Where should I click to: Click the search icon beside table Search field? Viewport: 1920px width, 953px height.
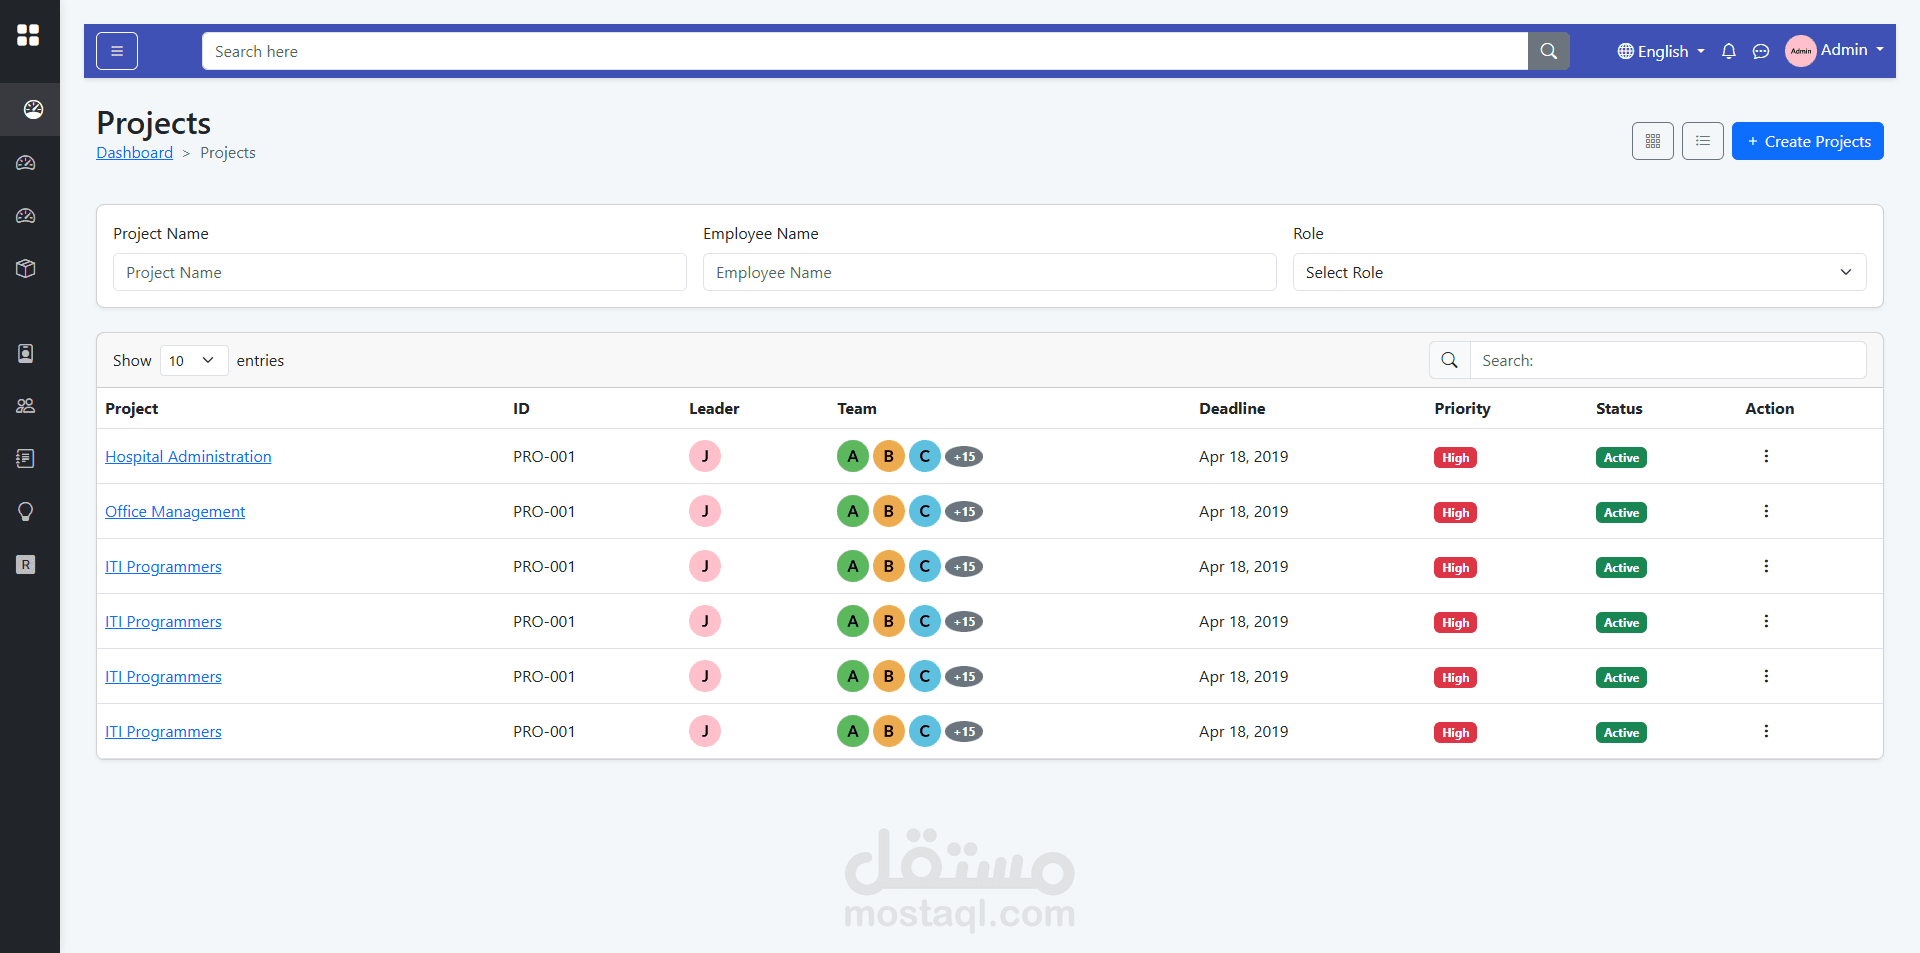click(x=1449, y=360)
